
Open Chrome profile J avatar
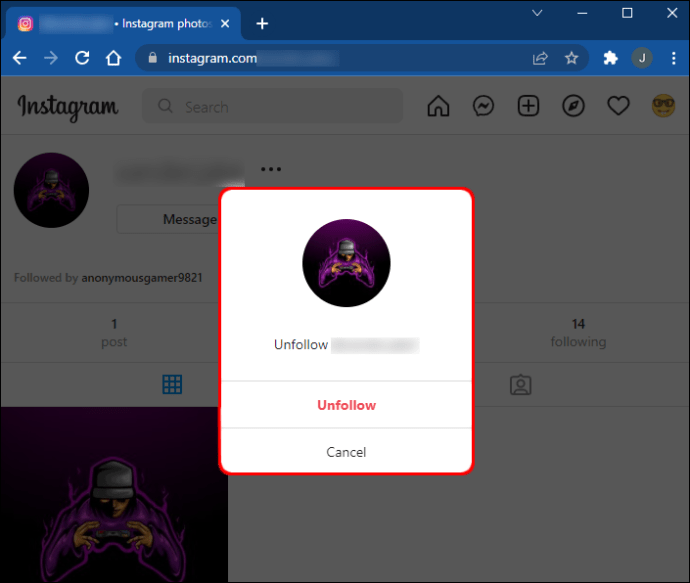(x=642, y=58)
